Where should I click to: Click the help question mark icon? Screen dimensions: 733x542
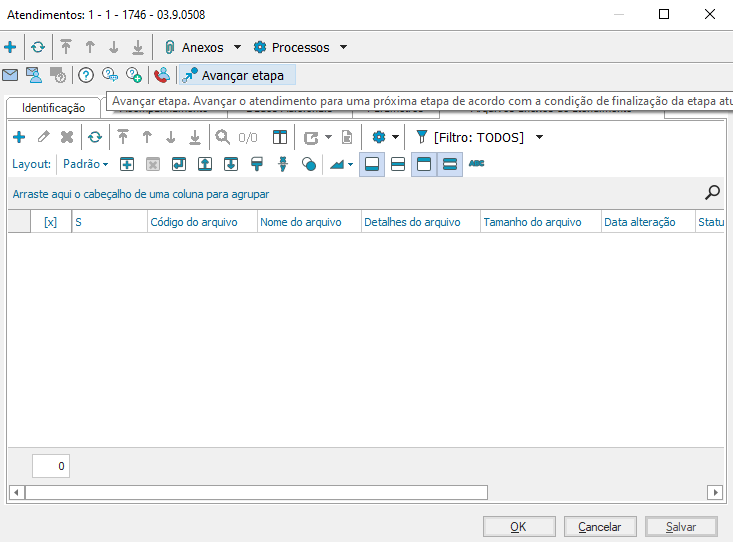click(x=86, y=75)
